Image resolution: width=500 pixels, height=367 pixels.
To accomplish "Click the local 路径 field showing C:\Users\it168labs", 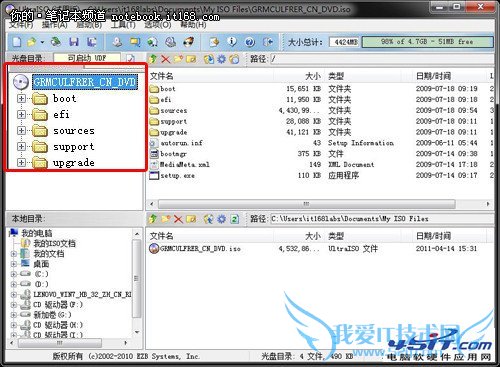I will [x=382, y=219].
